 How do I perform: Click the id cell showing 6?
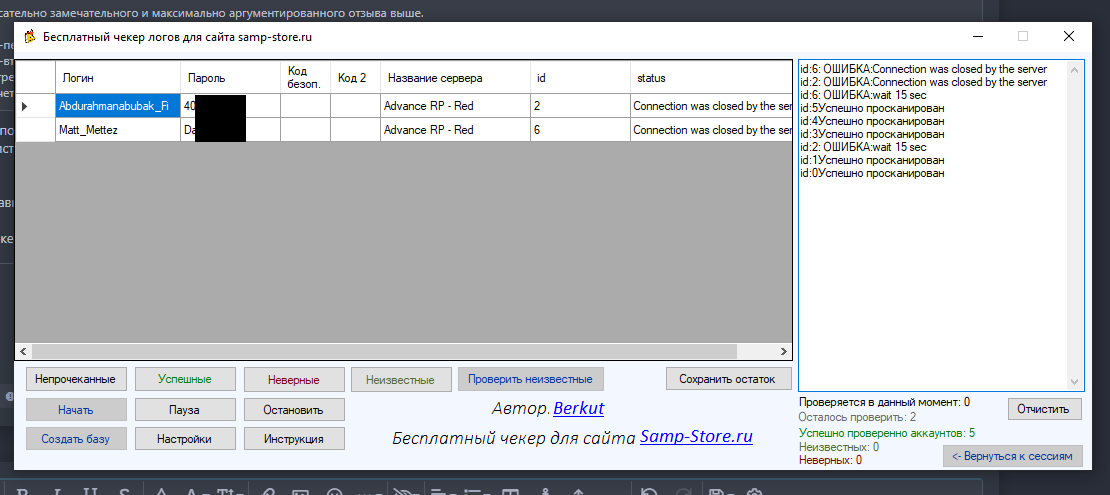[x=580, y=130]
